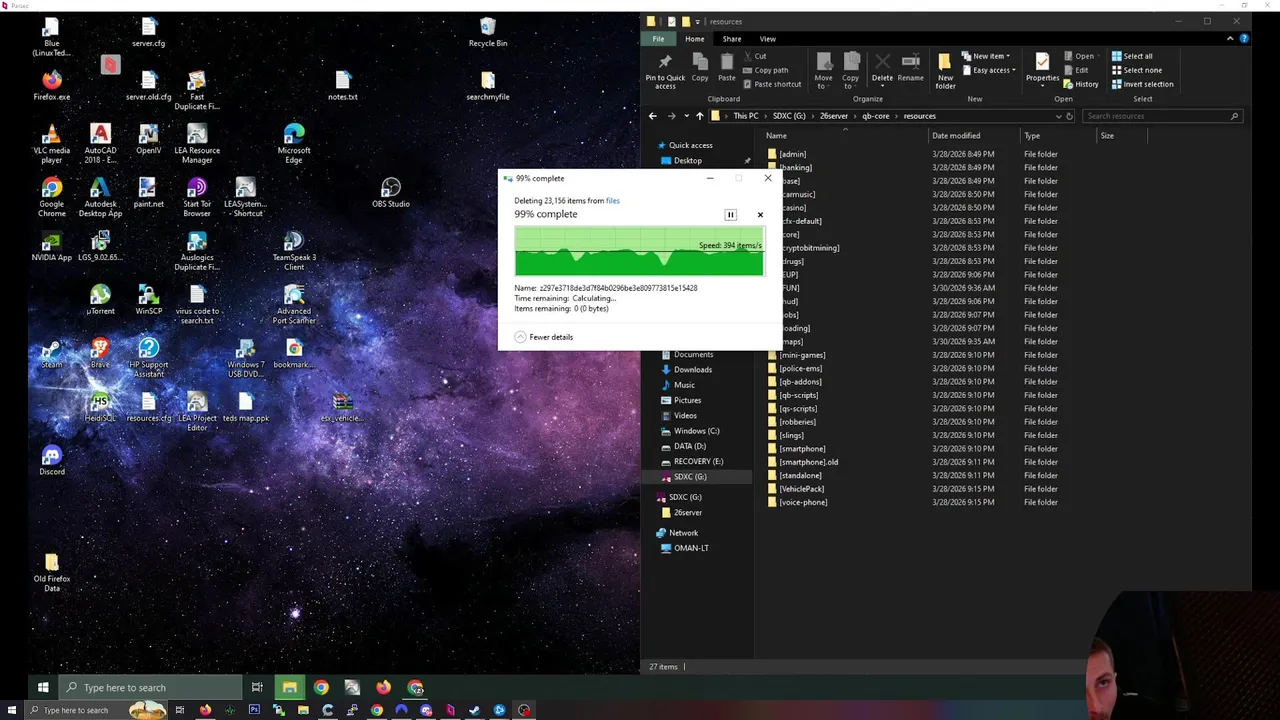Open the File ribbon tab
Viewport: 1280px width, 720px height.
(658, 39)
